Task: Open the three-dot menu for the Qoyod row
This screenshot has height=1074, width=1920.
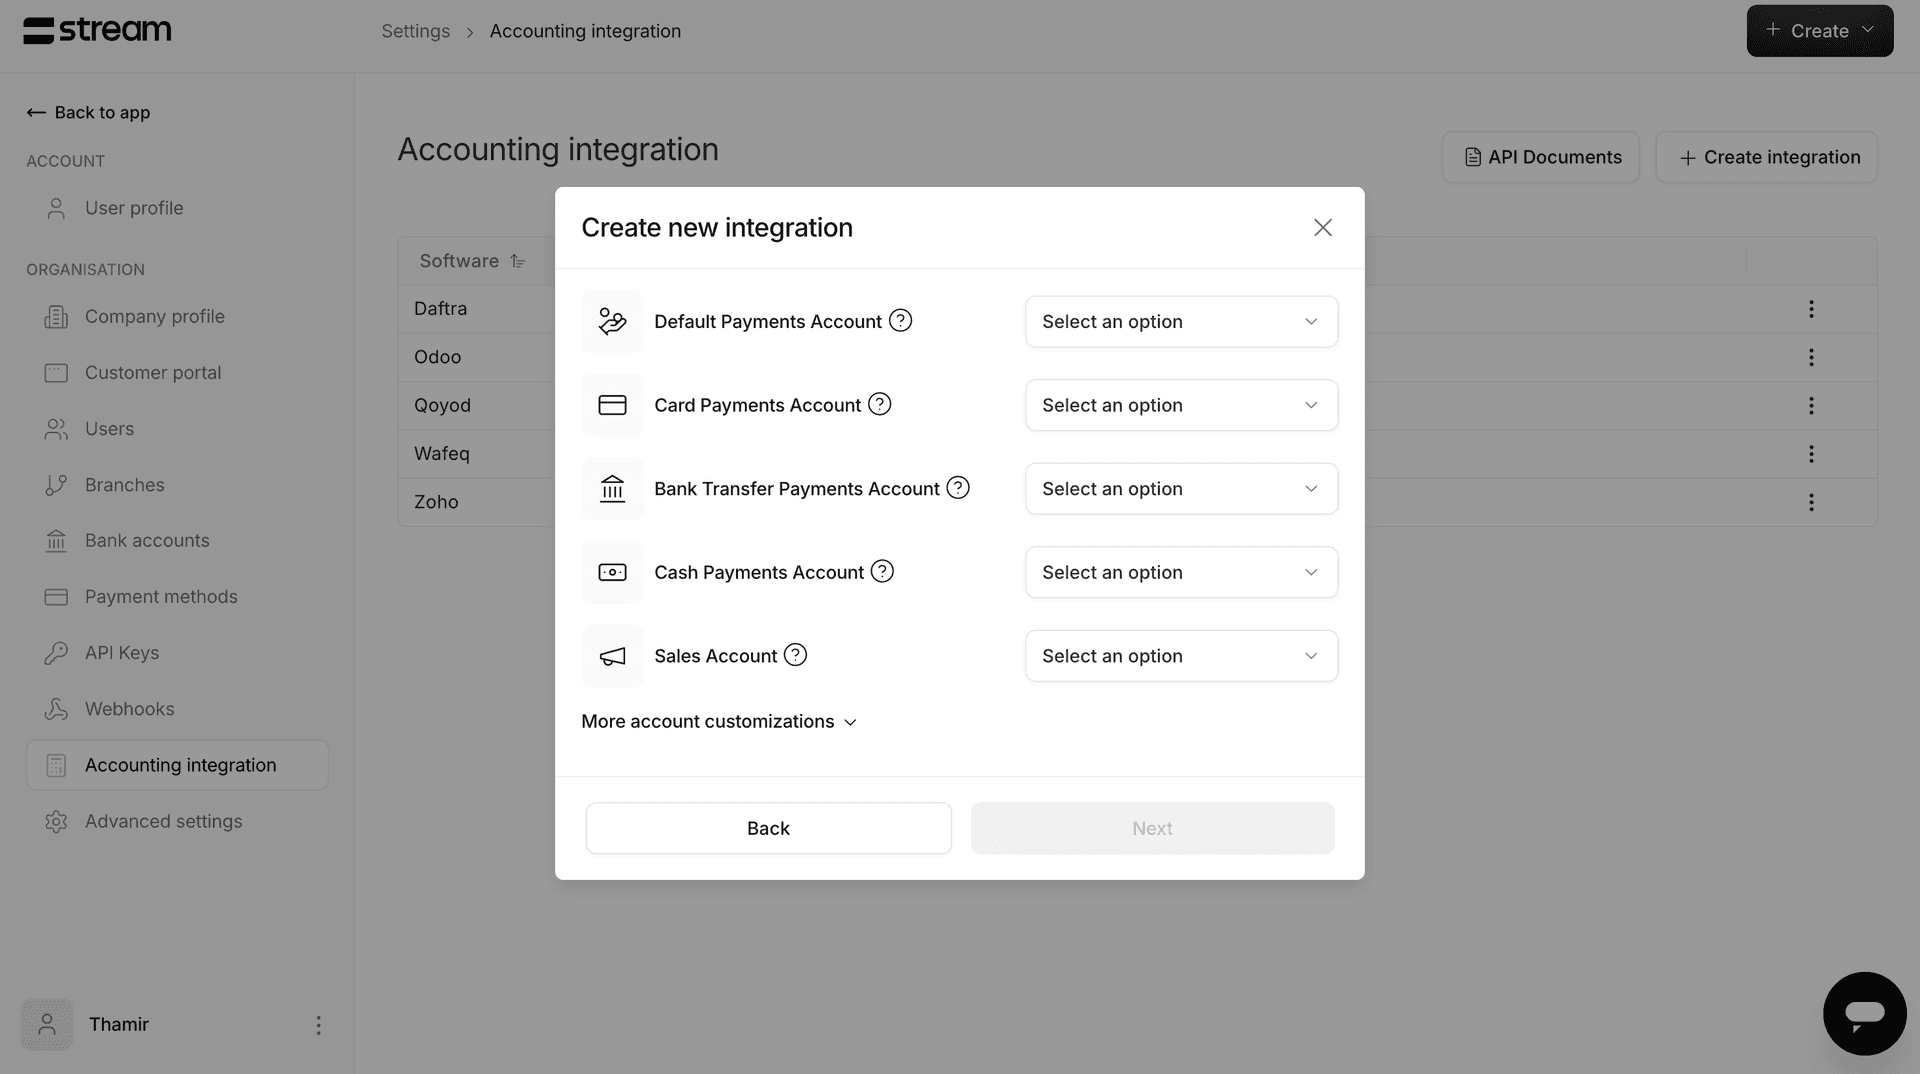Action: [1811, 405]
